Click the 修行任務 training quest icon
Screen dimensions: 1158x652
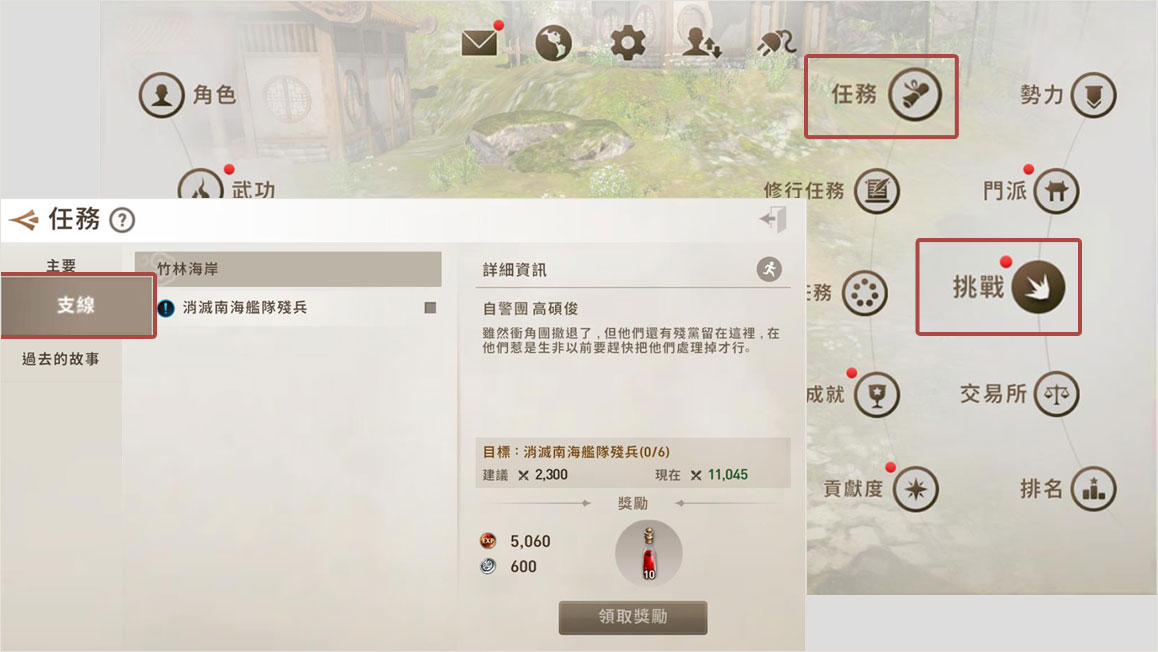[877, 191]
